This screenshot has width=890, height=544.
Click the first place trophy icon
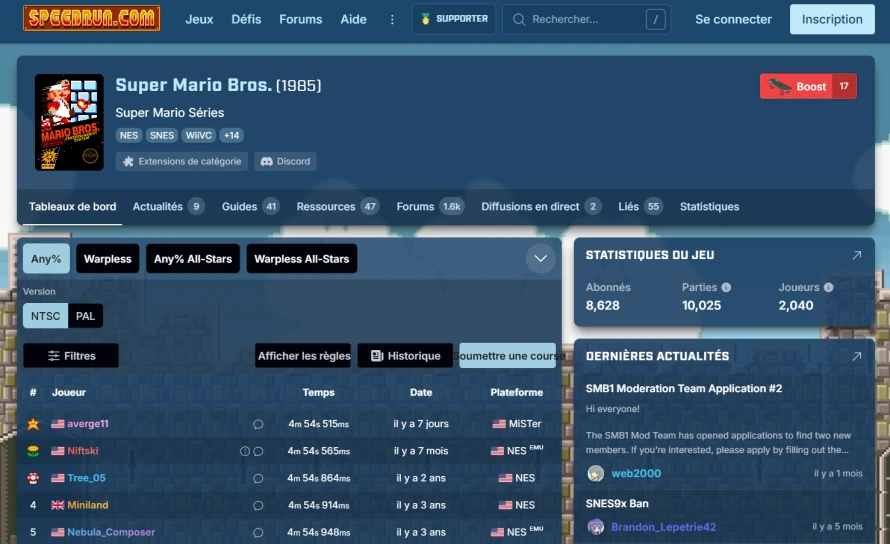point(33,424)
